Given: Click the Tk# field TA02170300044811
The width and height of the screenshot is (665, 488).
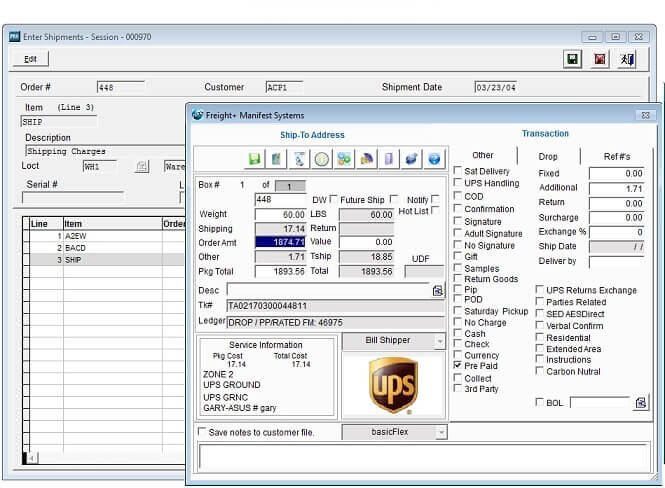Looking at the screenshot, I should click(335, 306).
